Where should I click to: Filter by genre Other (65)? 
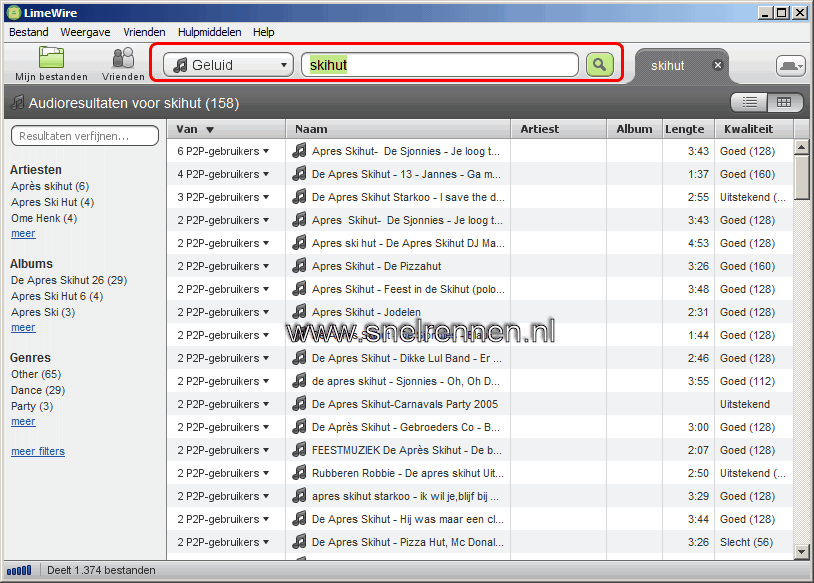click(x=36, y=374)
